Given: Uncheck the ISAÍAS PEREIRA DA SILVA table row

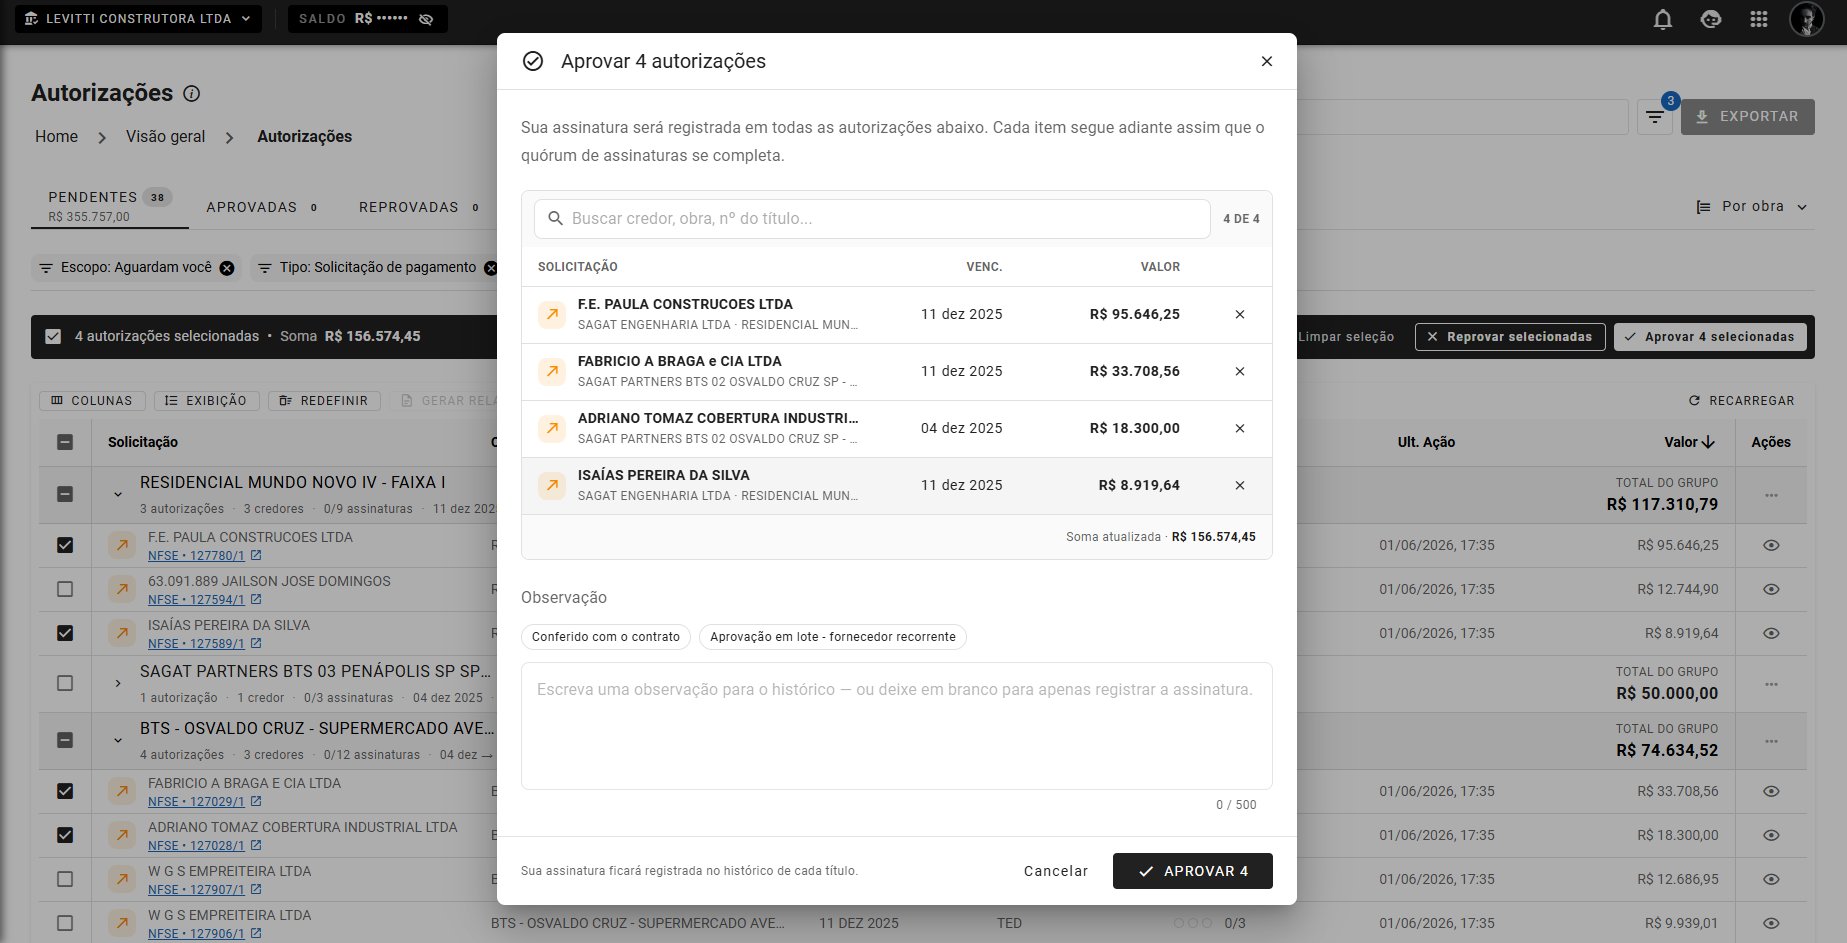Looking at the screenshot, I should point(65,633).
